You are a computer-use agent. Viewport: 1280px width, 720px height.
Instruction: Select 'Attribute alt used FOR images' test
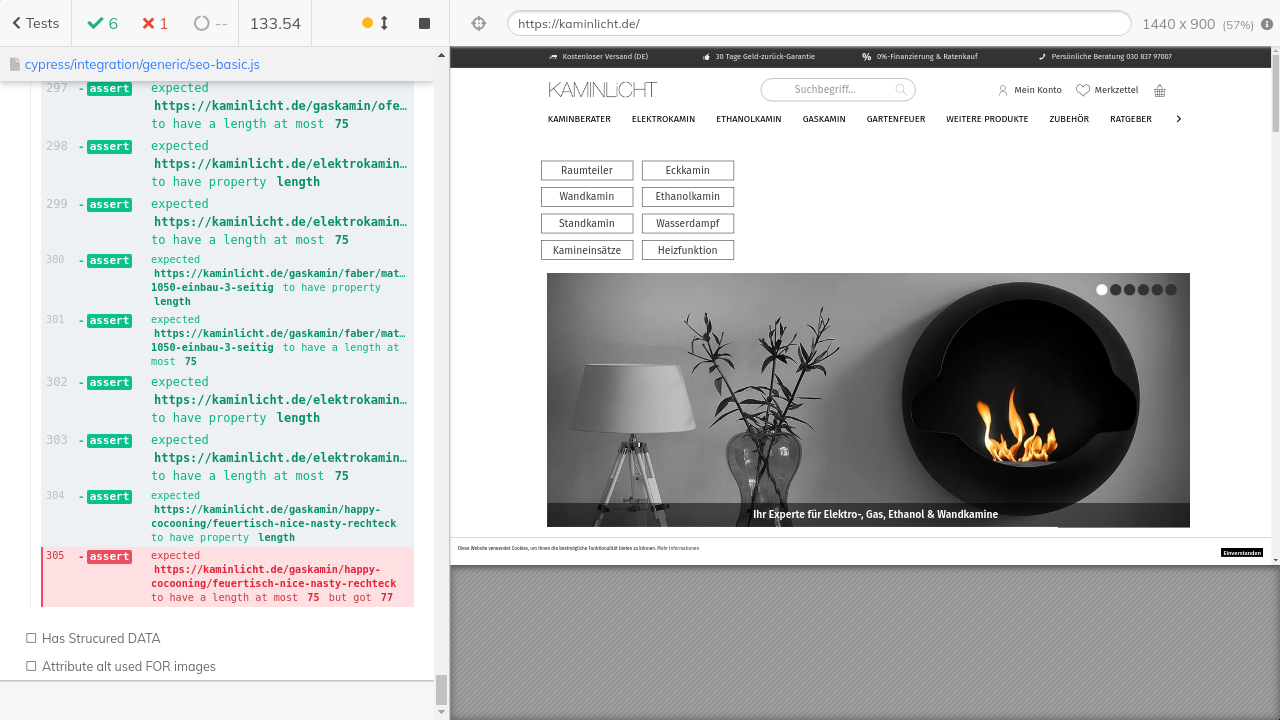[x=128, y=666]
